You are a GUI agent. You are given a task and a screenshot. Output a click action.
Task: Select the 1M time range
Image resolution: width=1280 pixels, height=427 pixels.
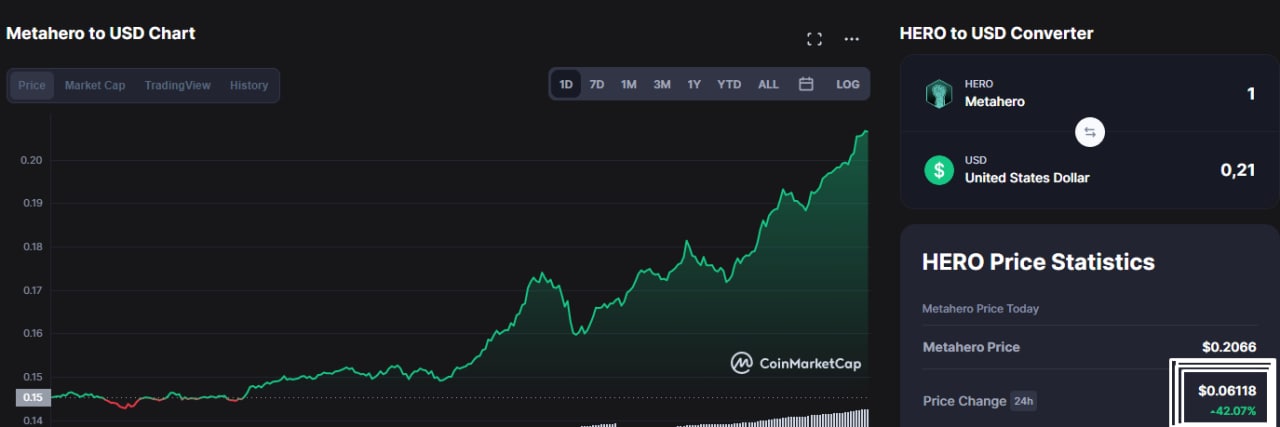[x=628, y=85]
